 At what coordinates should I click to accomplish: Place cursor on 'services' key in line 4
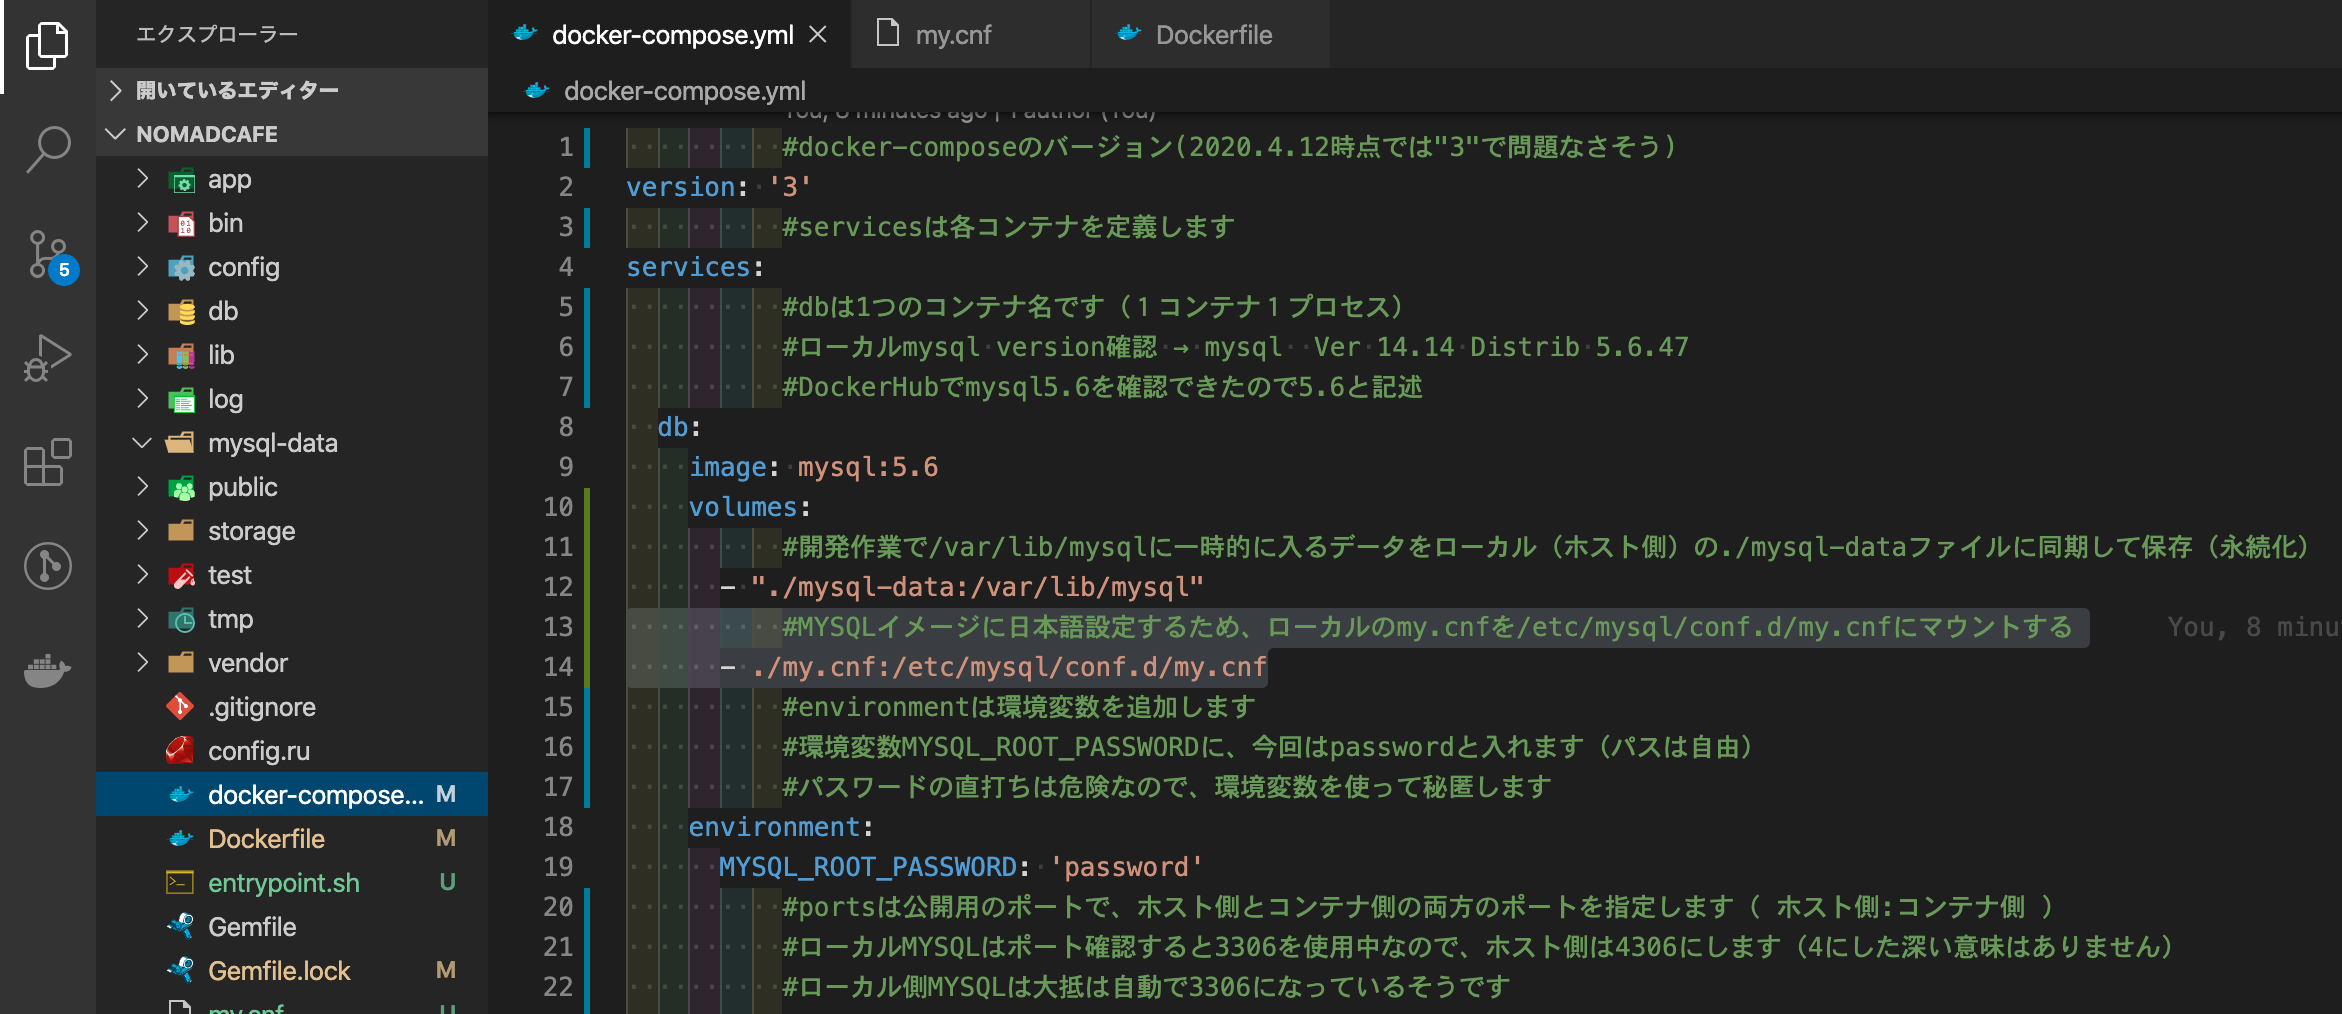tap(689, 267)
